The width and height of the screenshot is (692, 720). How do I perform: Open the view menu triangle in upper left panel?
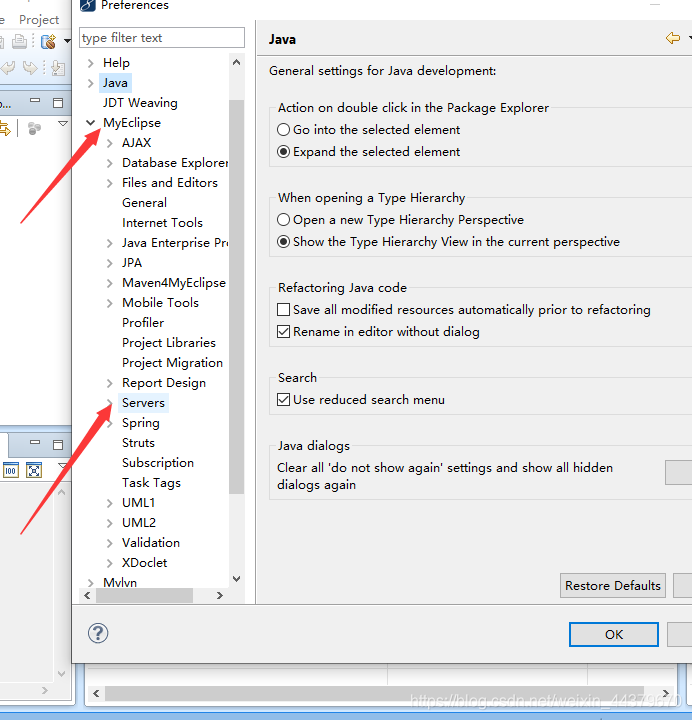pyautogui.click(x=63, y=124)
